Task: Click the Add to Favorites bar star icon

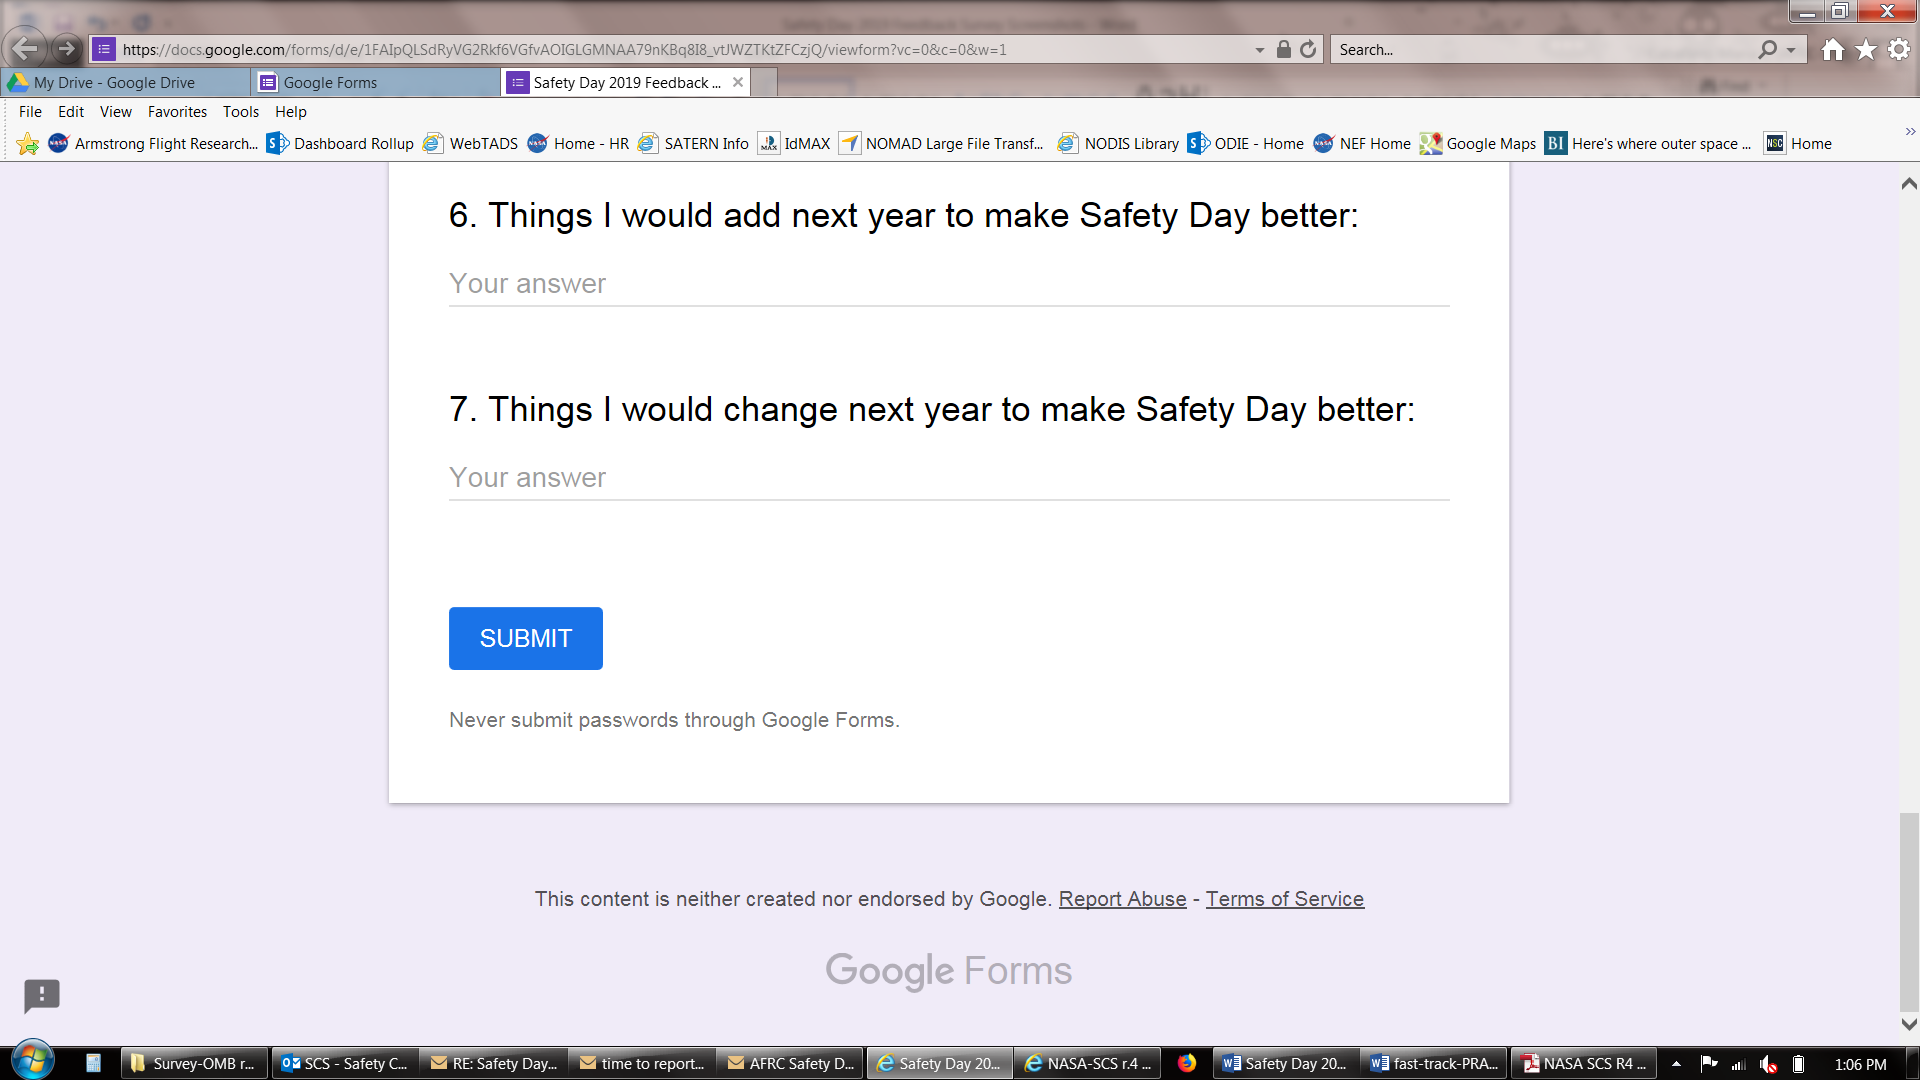Action: [x=28, y=144]
